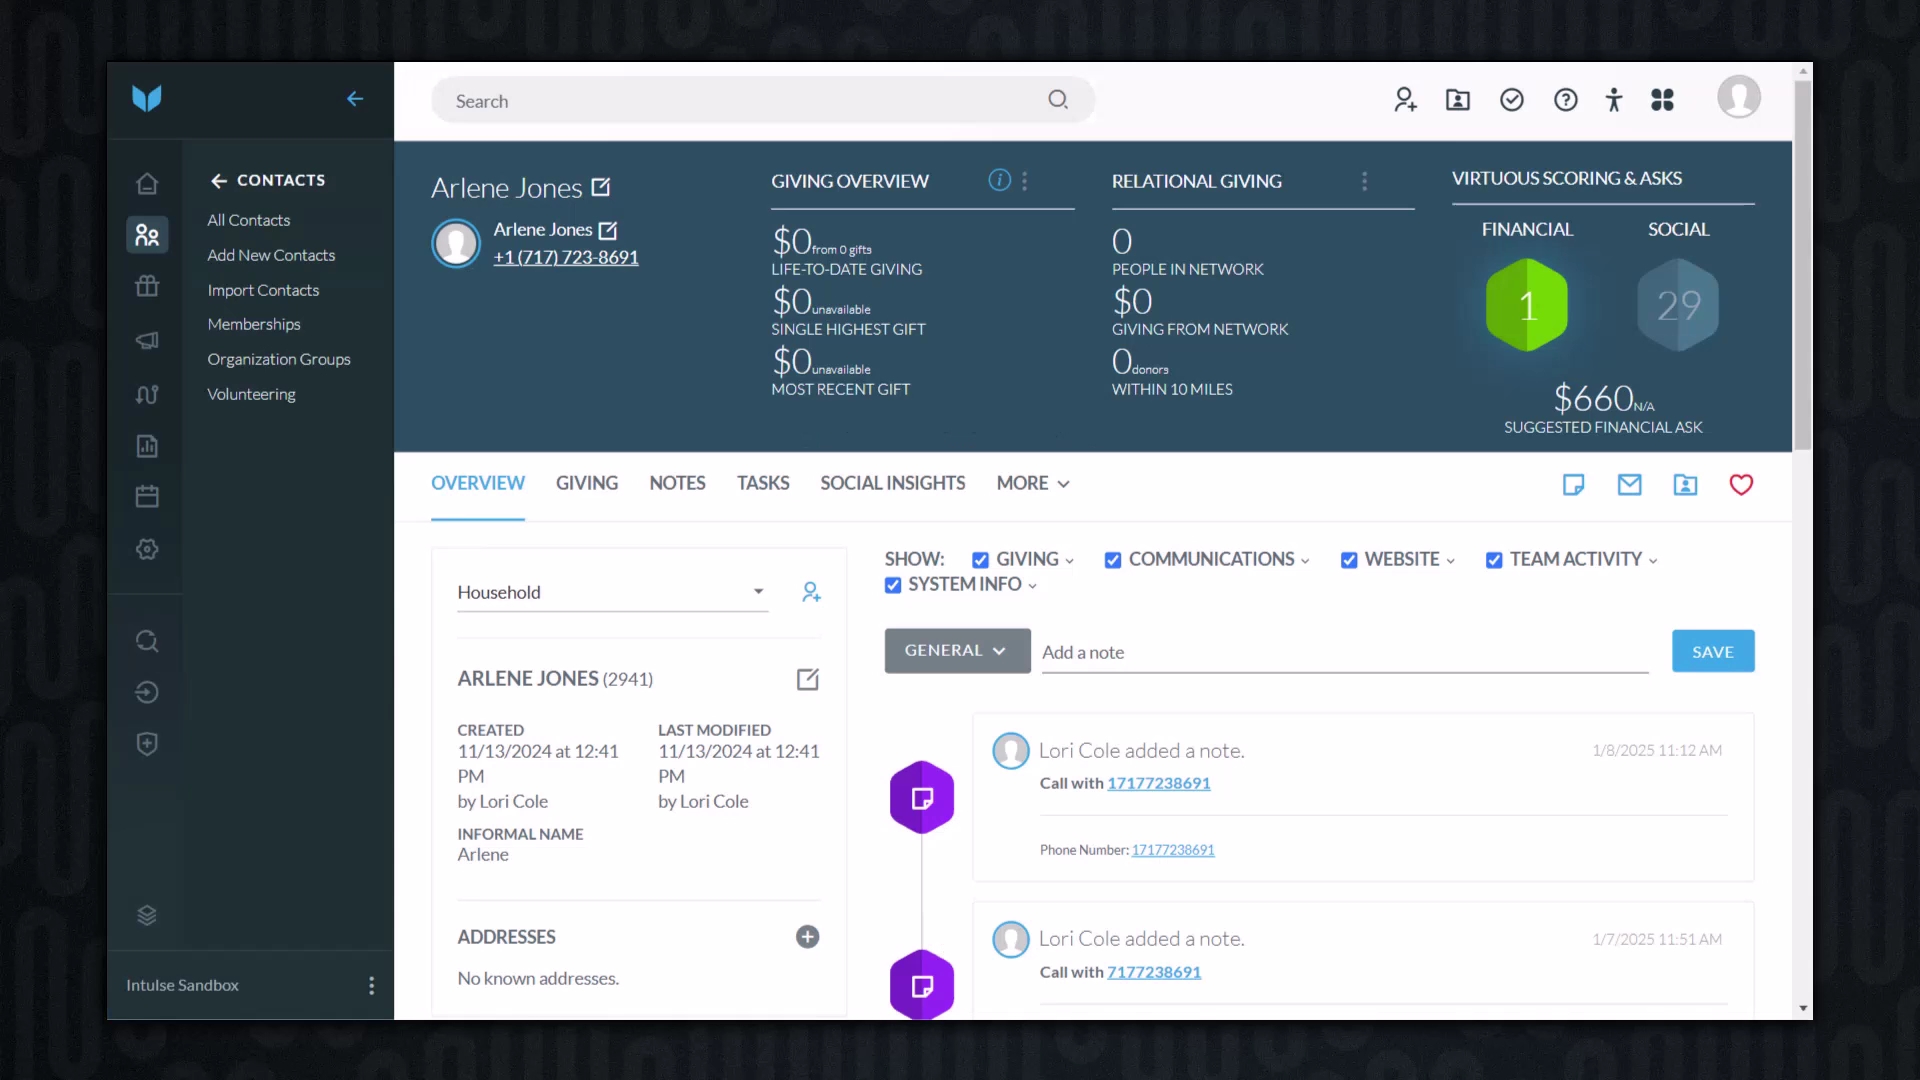Switch to the Social Insights tab
The height and width of the screenshot is (1080, 1920).
coord(892,483)
